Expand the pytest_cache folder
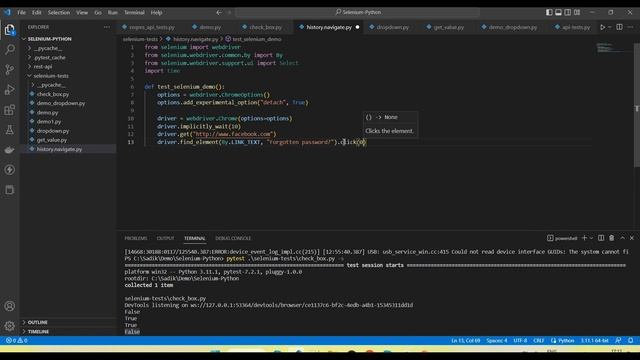This screenshot has height=360, width=640. pos(50,58)
